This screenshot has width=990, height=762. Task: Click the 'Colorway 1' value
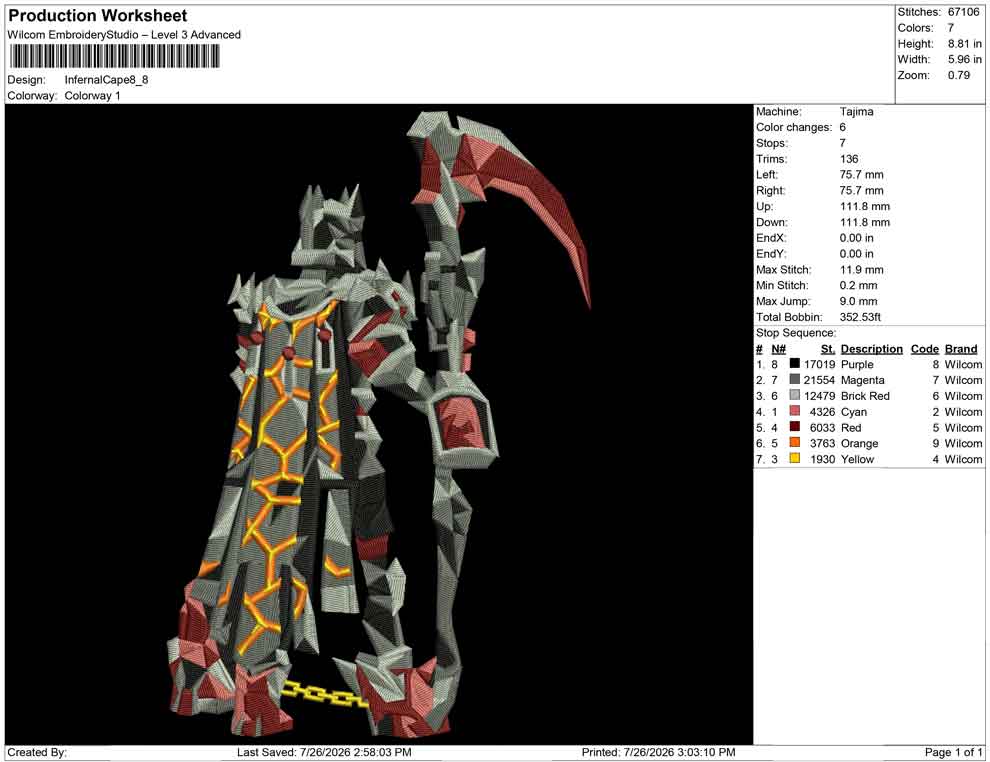[x=92, y=95]
